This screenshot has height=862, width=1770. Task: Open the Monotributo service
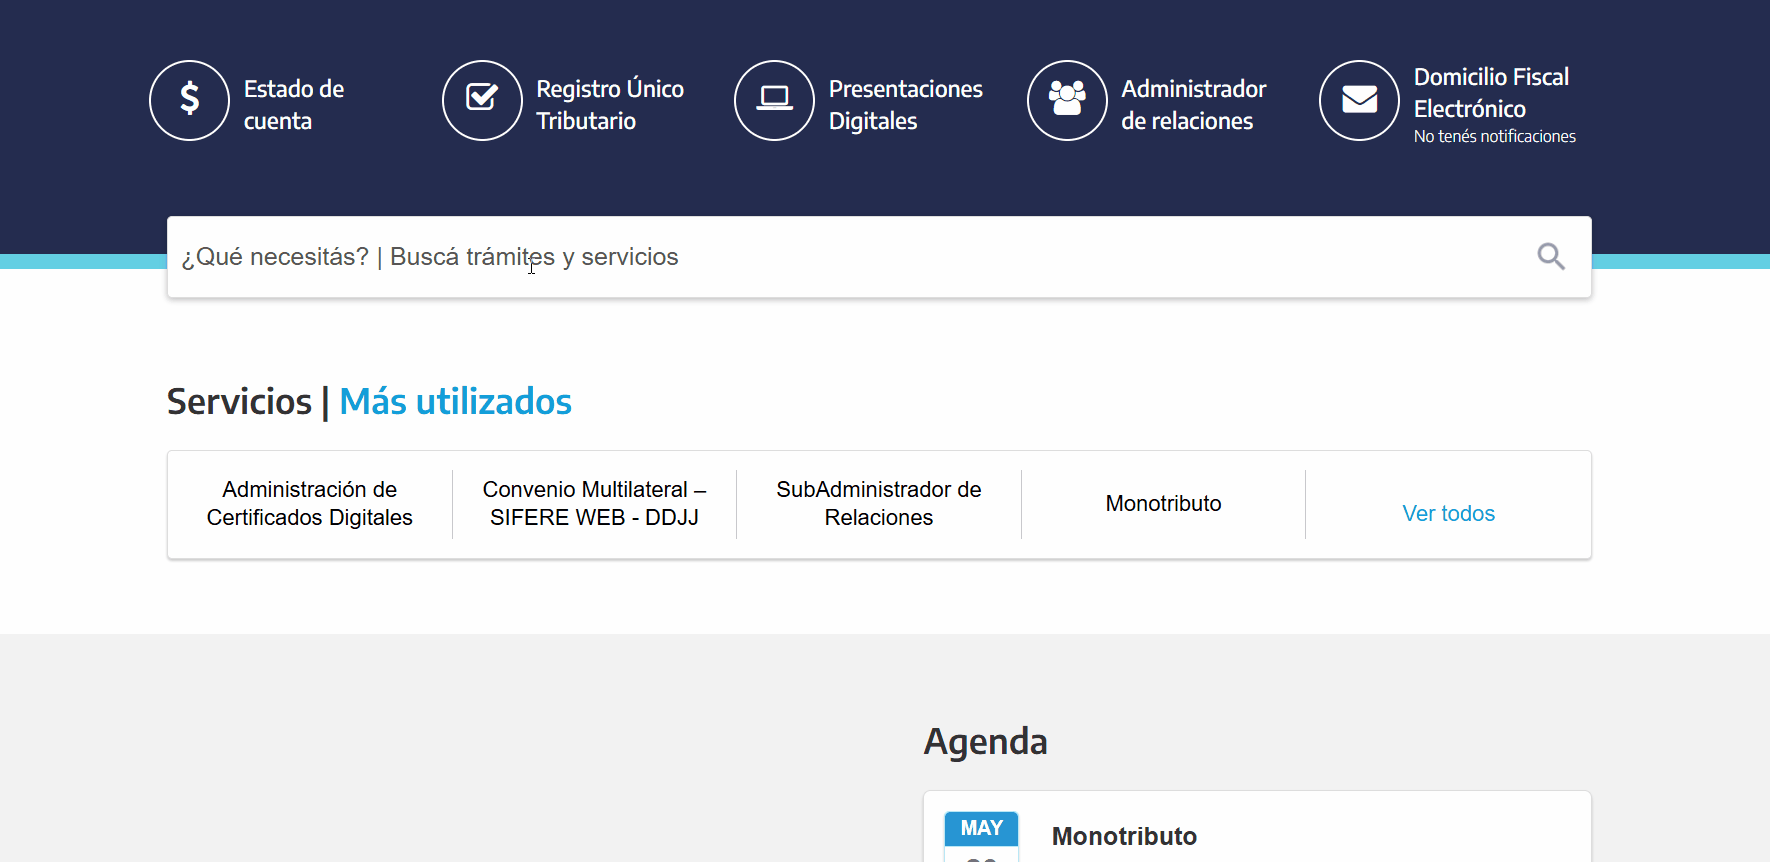coord(1163,504)
